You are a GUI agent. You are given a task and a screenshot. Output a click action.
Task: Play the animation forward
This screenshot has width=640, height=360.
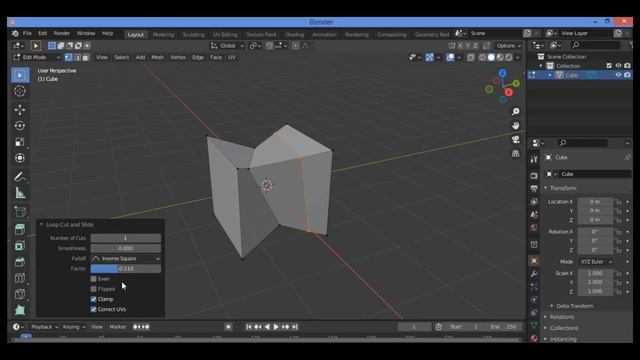coord(276,327)
